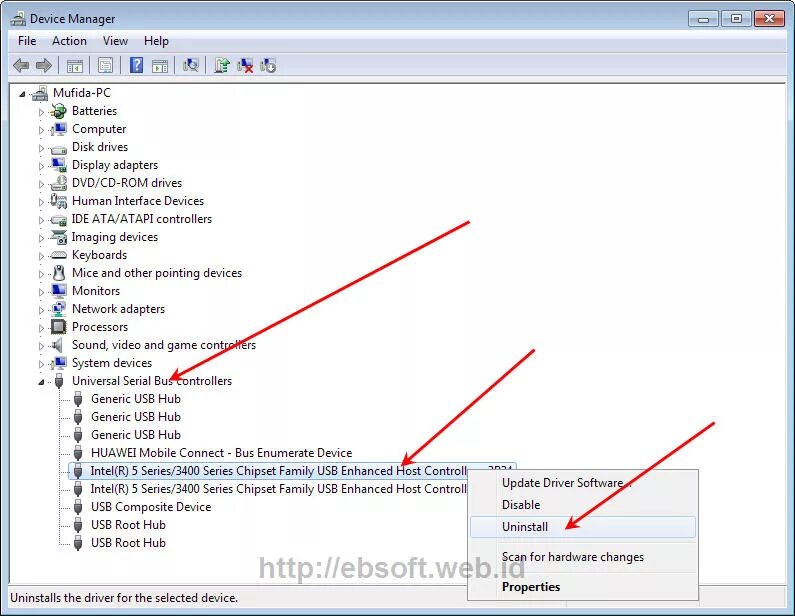Select the Monitors label
Viewport: 795px width, 616px height.
[96, 291]
